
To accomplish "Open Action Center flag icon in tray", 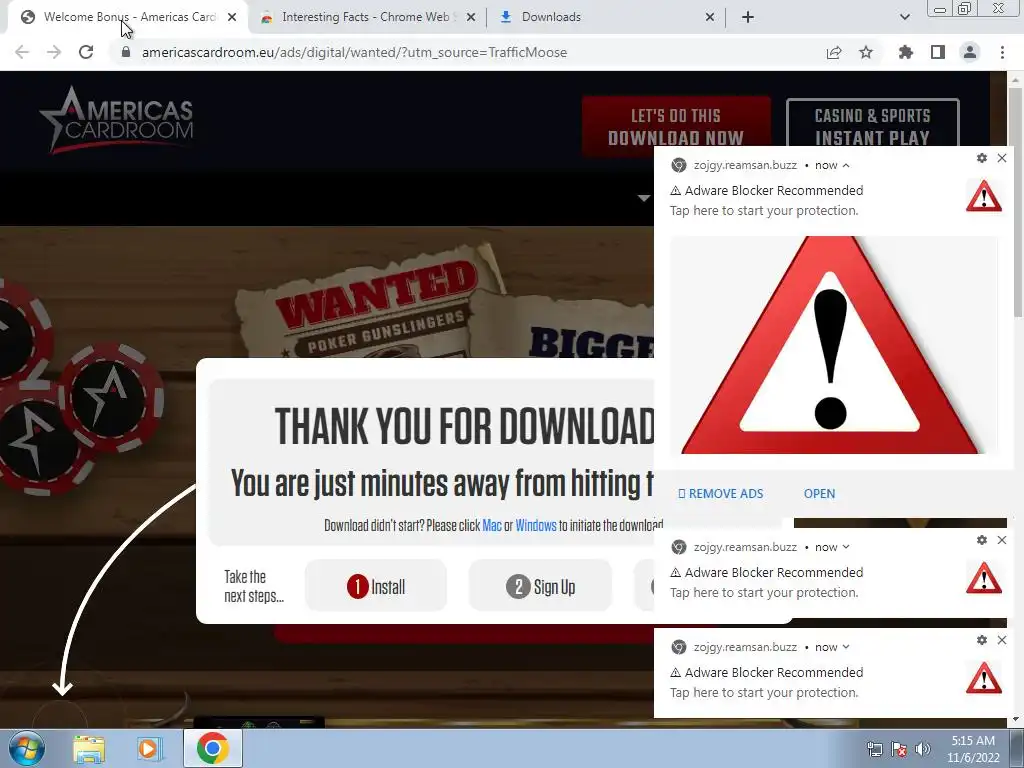I will 899,749.
